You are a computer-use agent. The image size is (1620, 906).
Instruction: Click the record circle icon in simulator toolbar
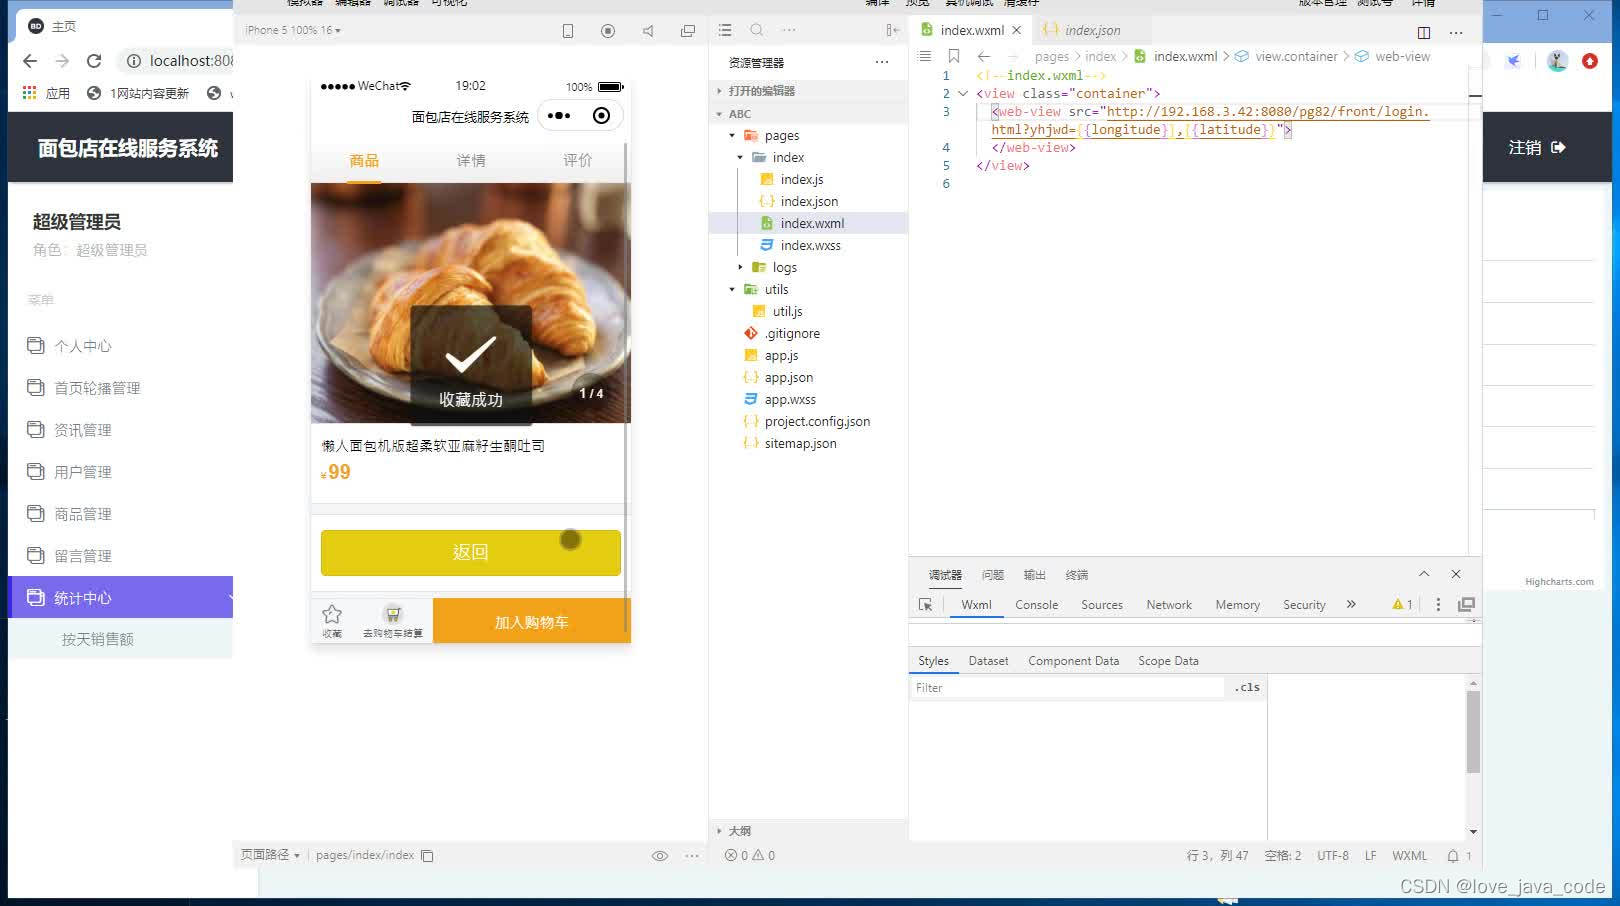(x=608, y=31)
